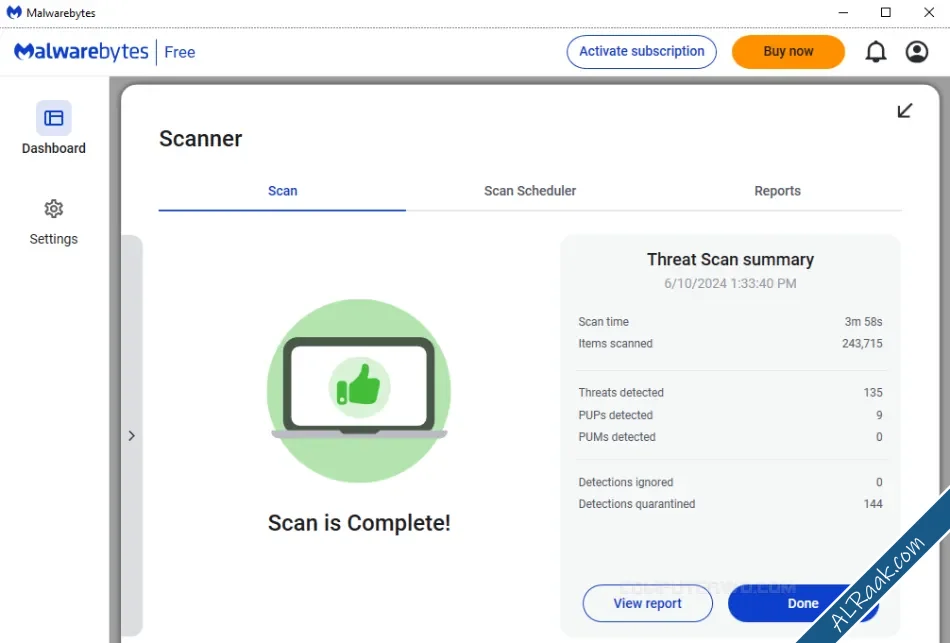Viewport: 950px width, 643px height.
Task: Switch to the Reports tab
Action: pos(777,191)
